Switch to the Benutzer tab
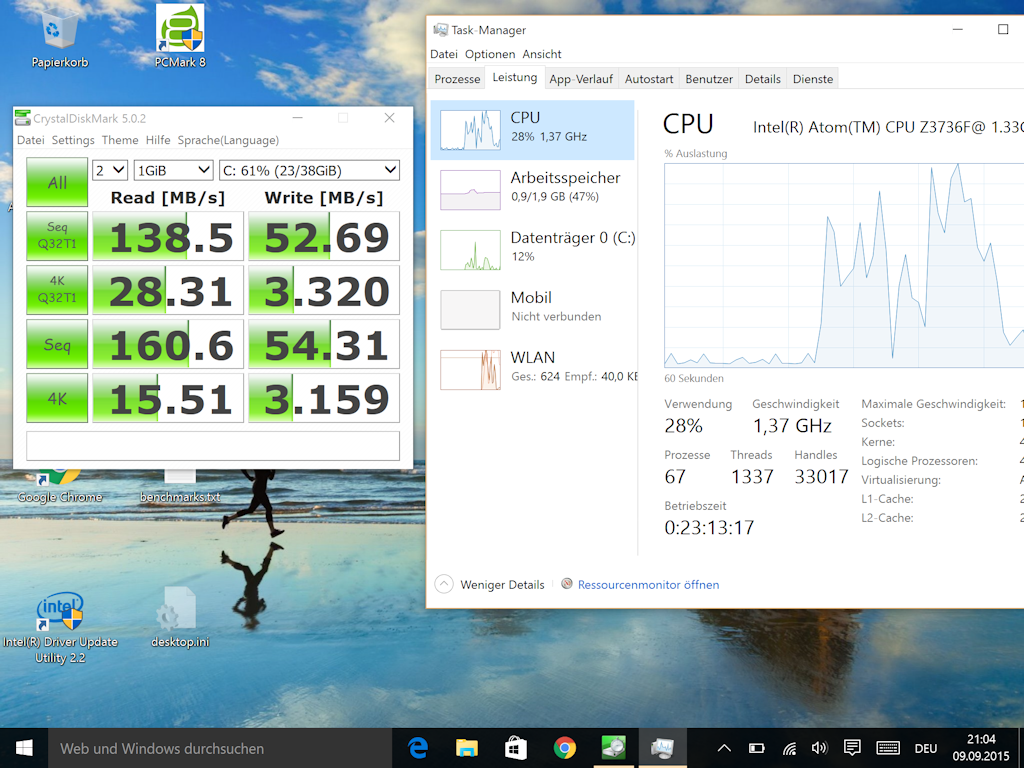 (709, 79)
